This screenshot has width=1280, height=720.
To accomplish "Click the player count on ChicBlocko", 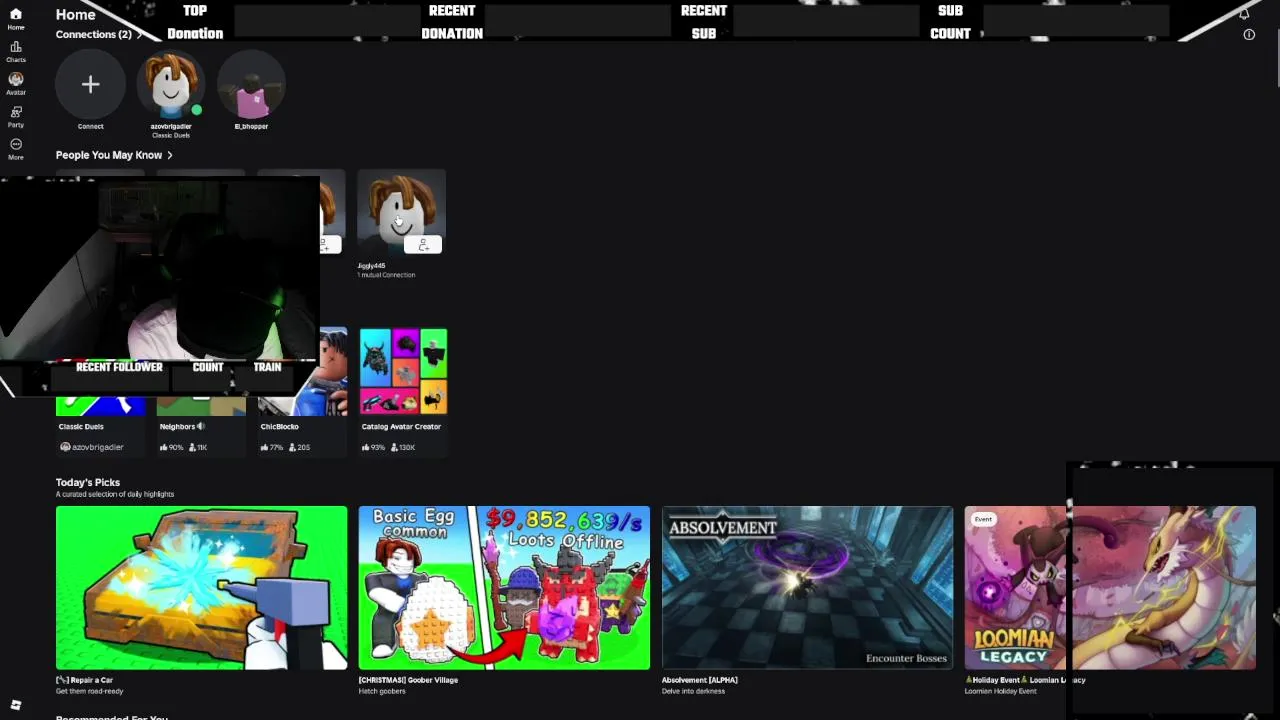I will pos(299,447).
